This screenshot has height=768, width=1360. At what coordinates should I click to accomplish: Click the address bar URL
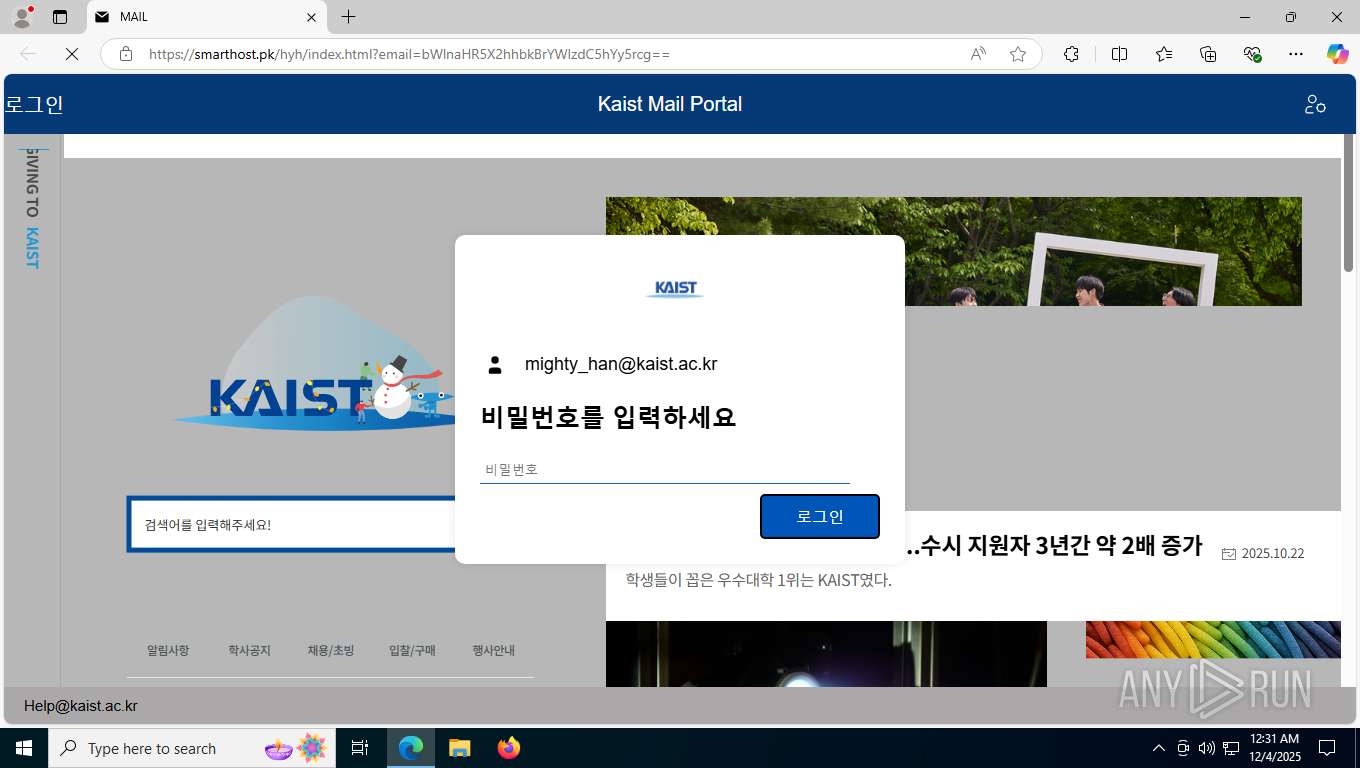point(409,54)
